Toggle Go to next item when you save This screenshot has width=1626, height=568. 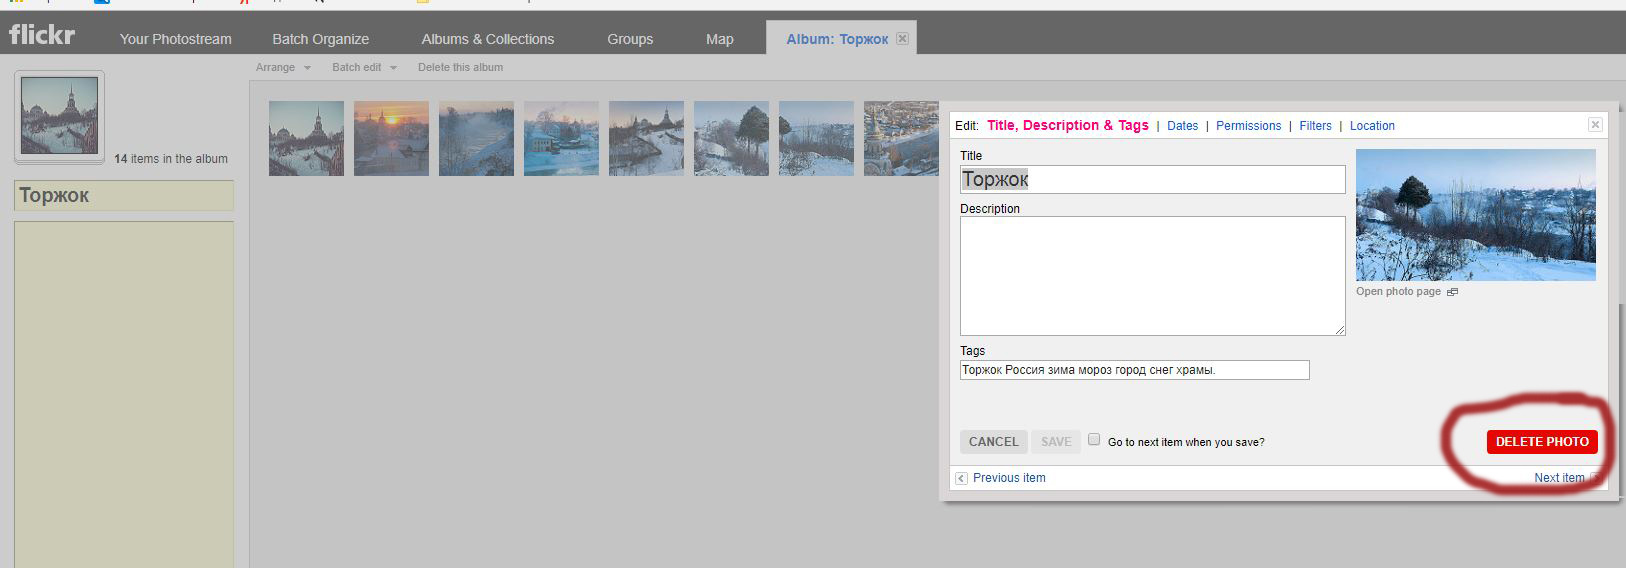[x=1094, y=440]
